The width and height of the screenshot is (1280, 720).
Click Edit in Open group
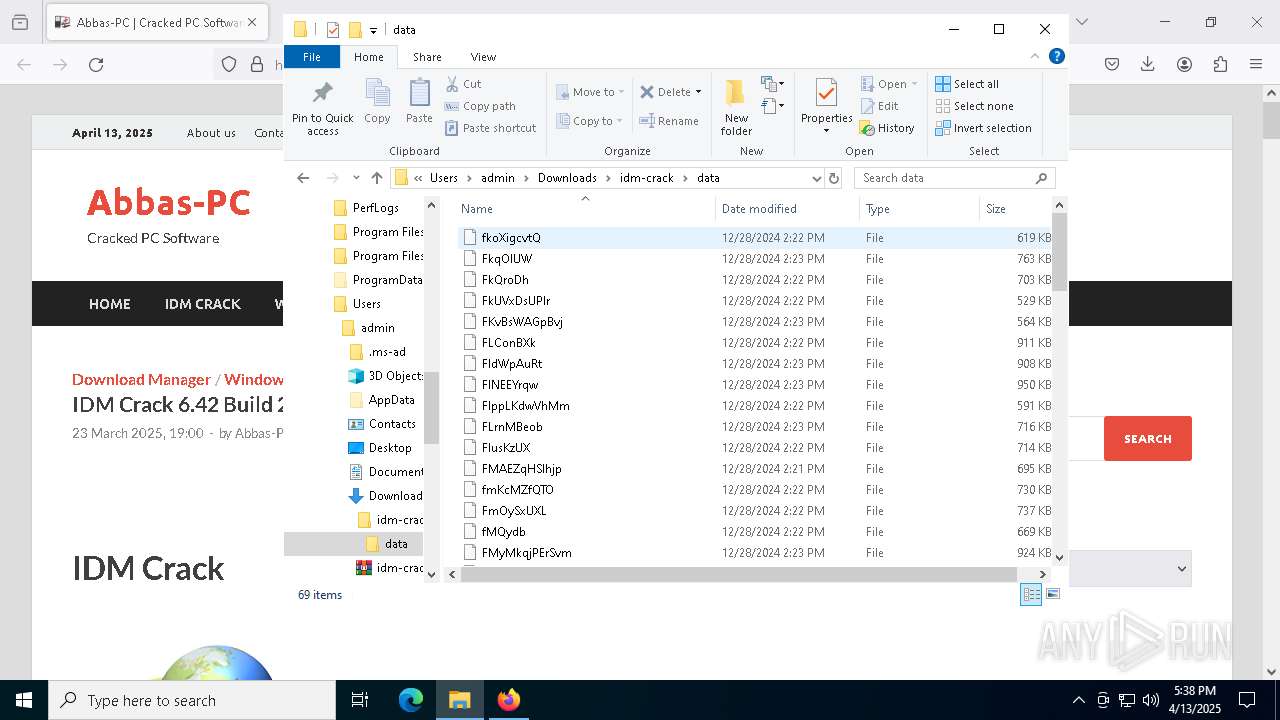pyautogui.click(x=879, y=106)
